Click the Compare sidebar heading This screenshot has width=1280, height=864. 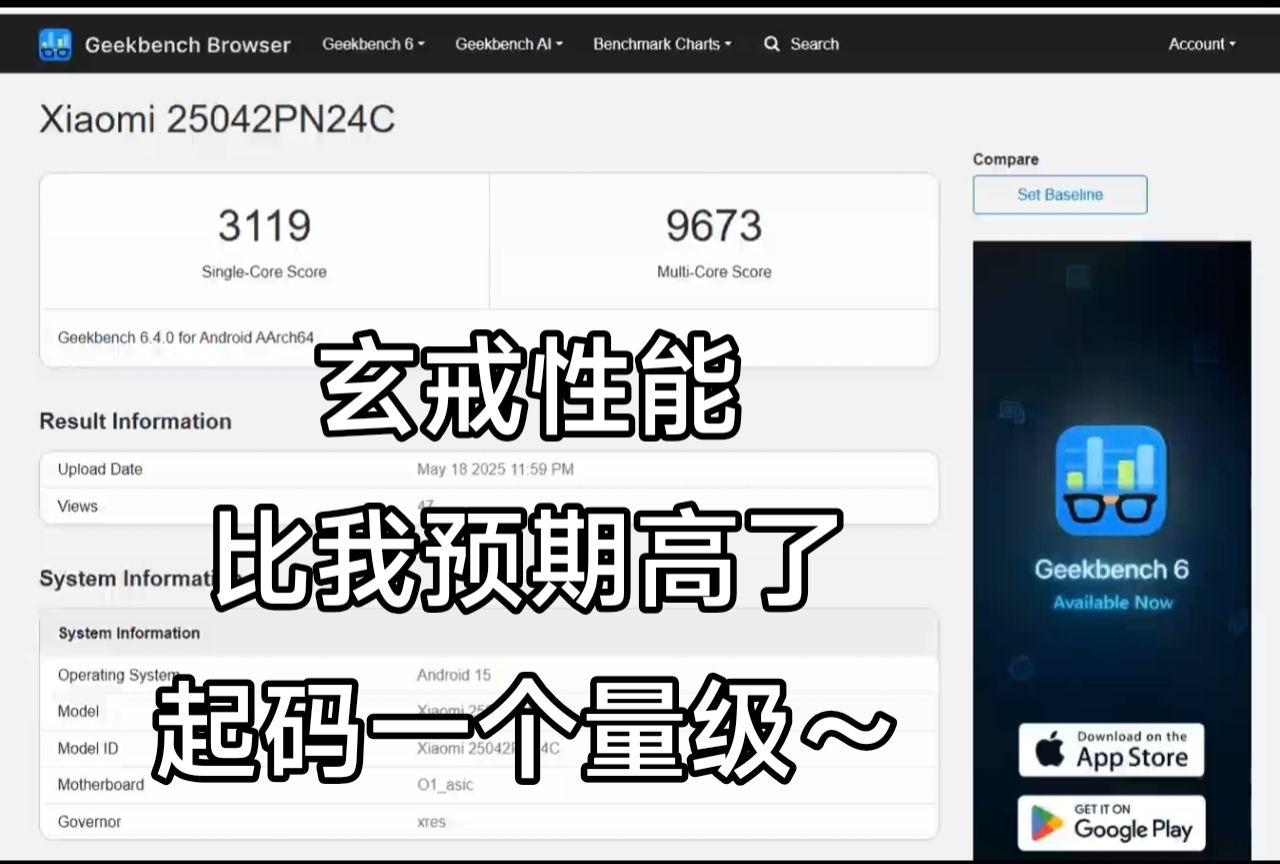point(1005,159)
